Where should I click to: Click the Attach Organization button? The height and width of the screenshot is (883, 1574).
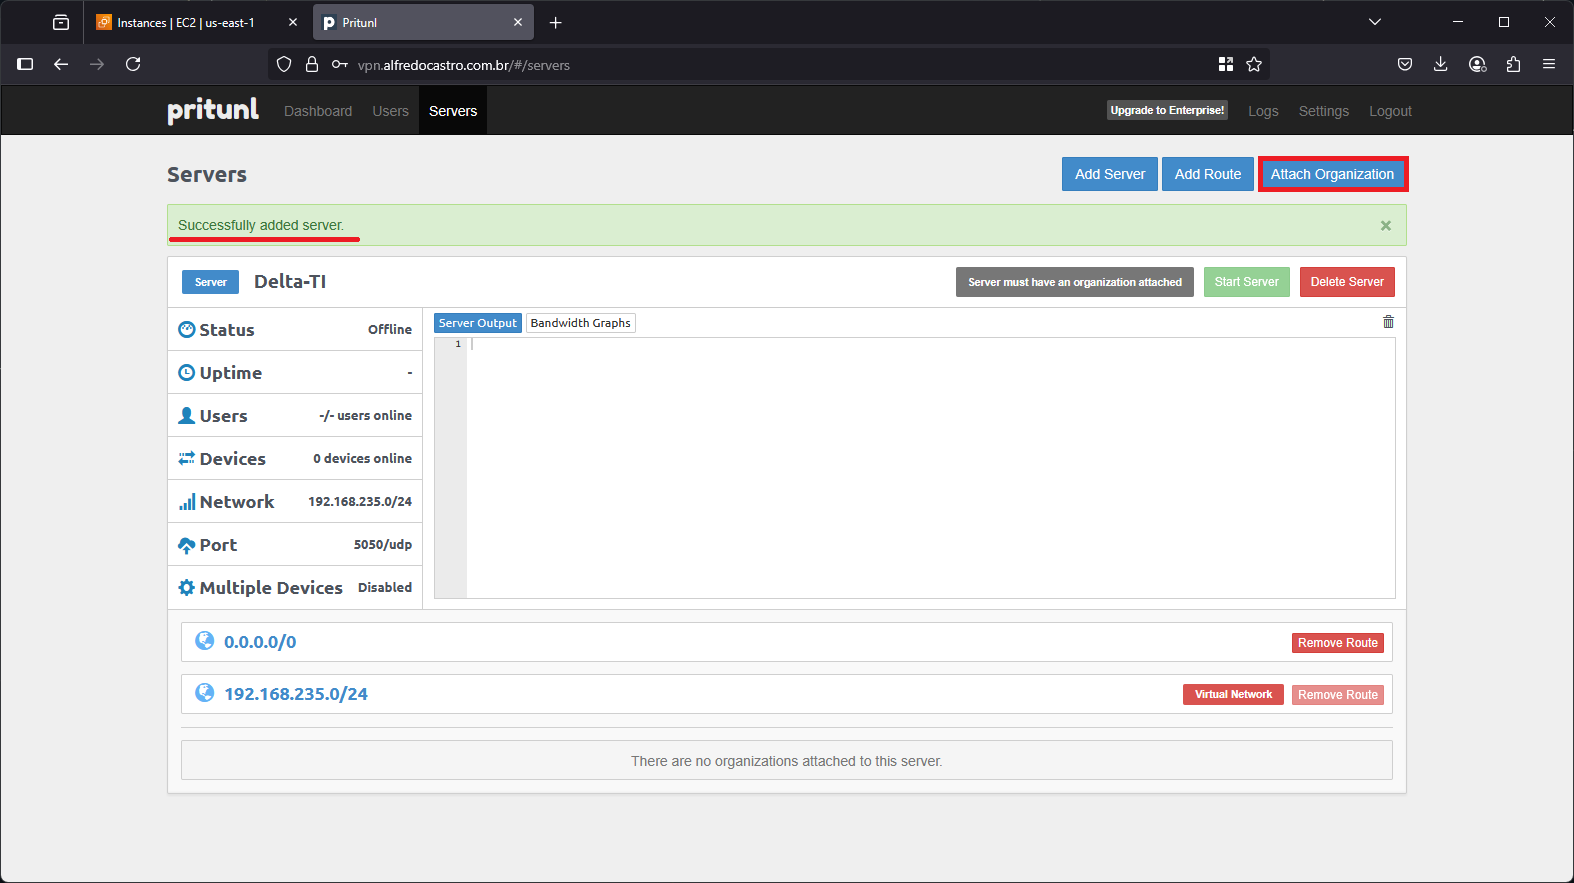[1332, 174]
